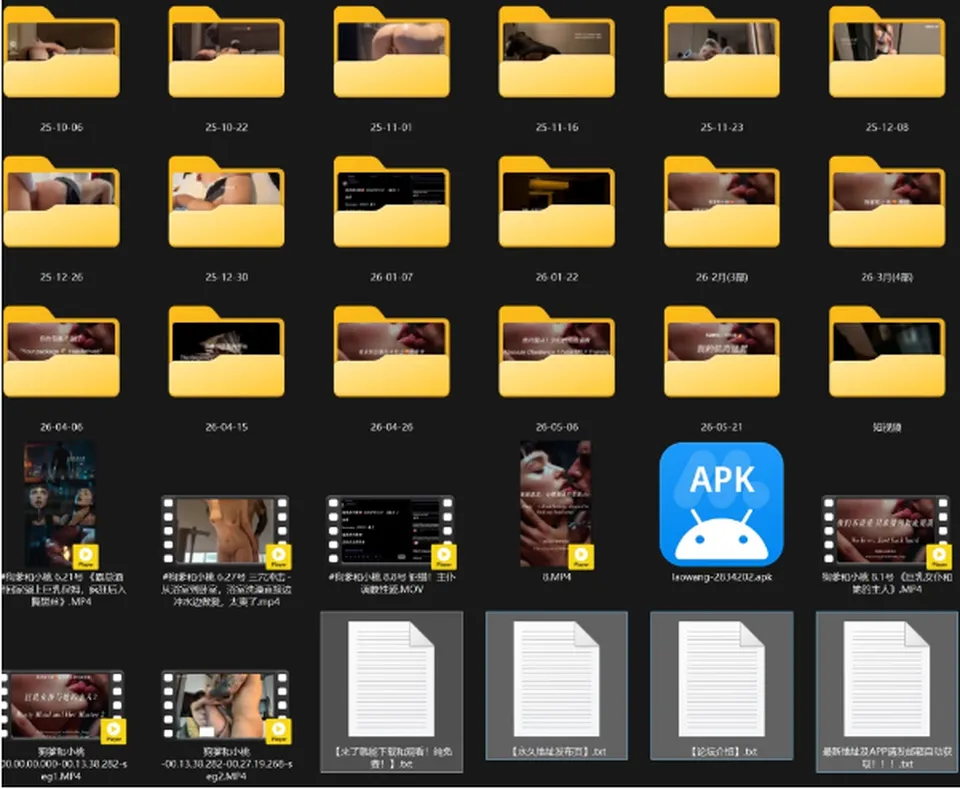960x789 pixels.
Task: Select the 26-05-21 folder icon
Action: [722, 352]
